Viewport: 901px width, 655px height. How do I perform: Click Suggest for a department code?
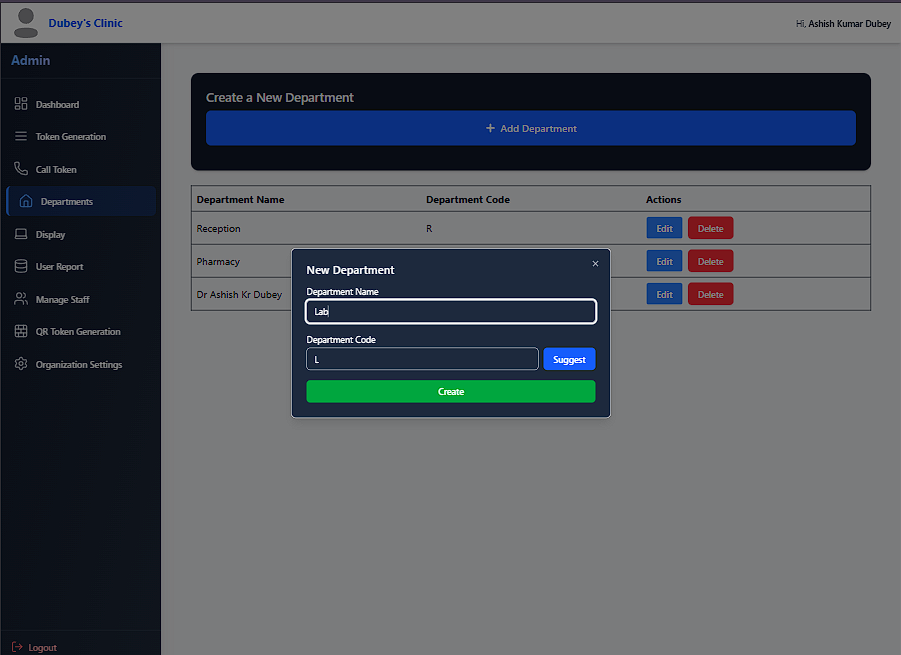(x=568, y=359)
